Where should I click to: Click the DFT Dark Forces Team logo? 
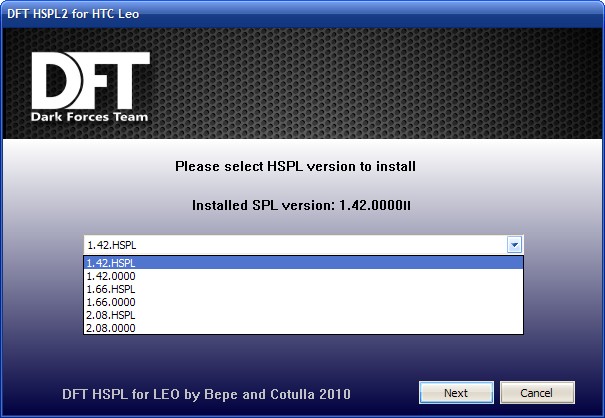point(90,87)
